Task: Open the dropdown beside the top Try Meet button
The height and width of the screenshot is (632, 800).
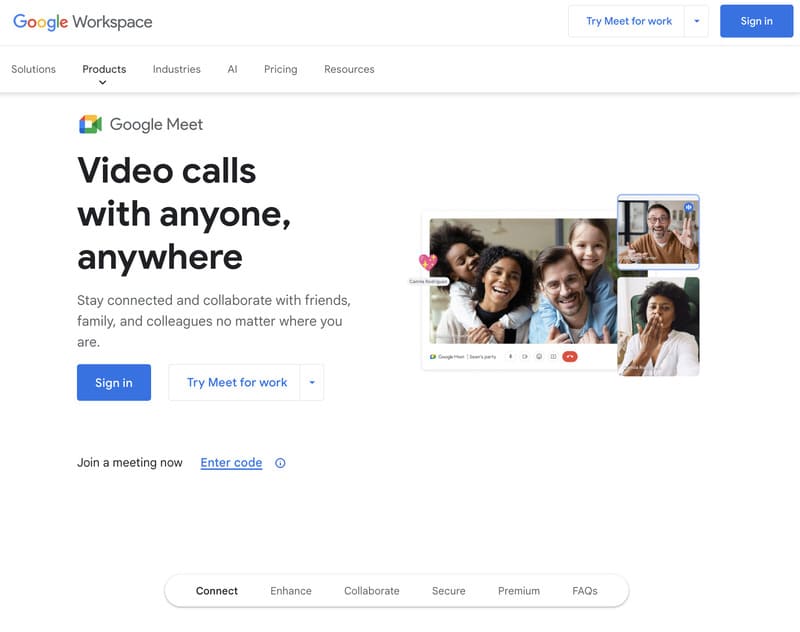Action: tap(695, 20)
